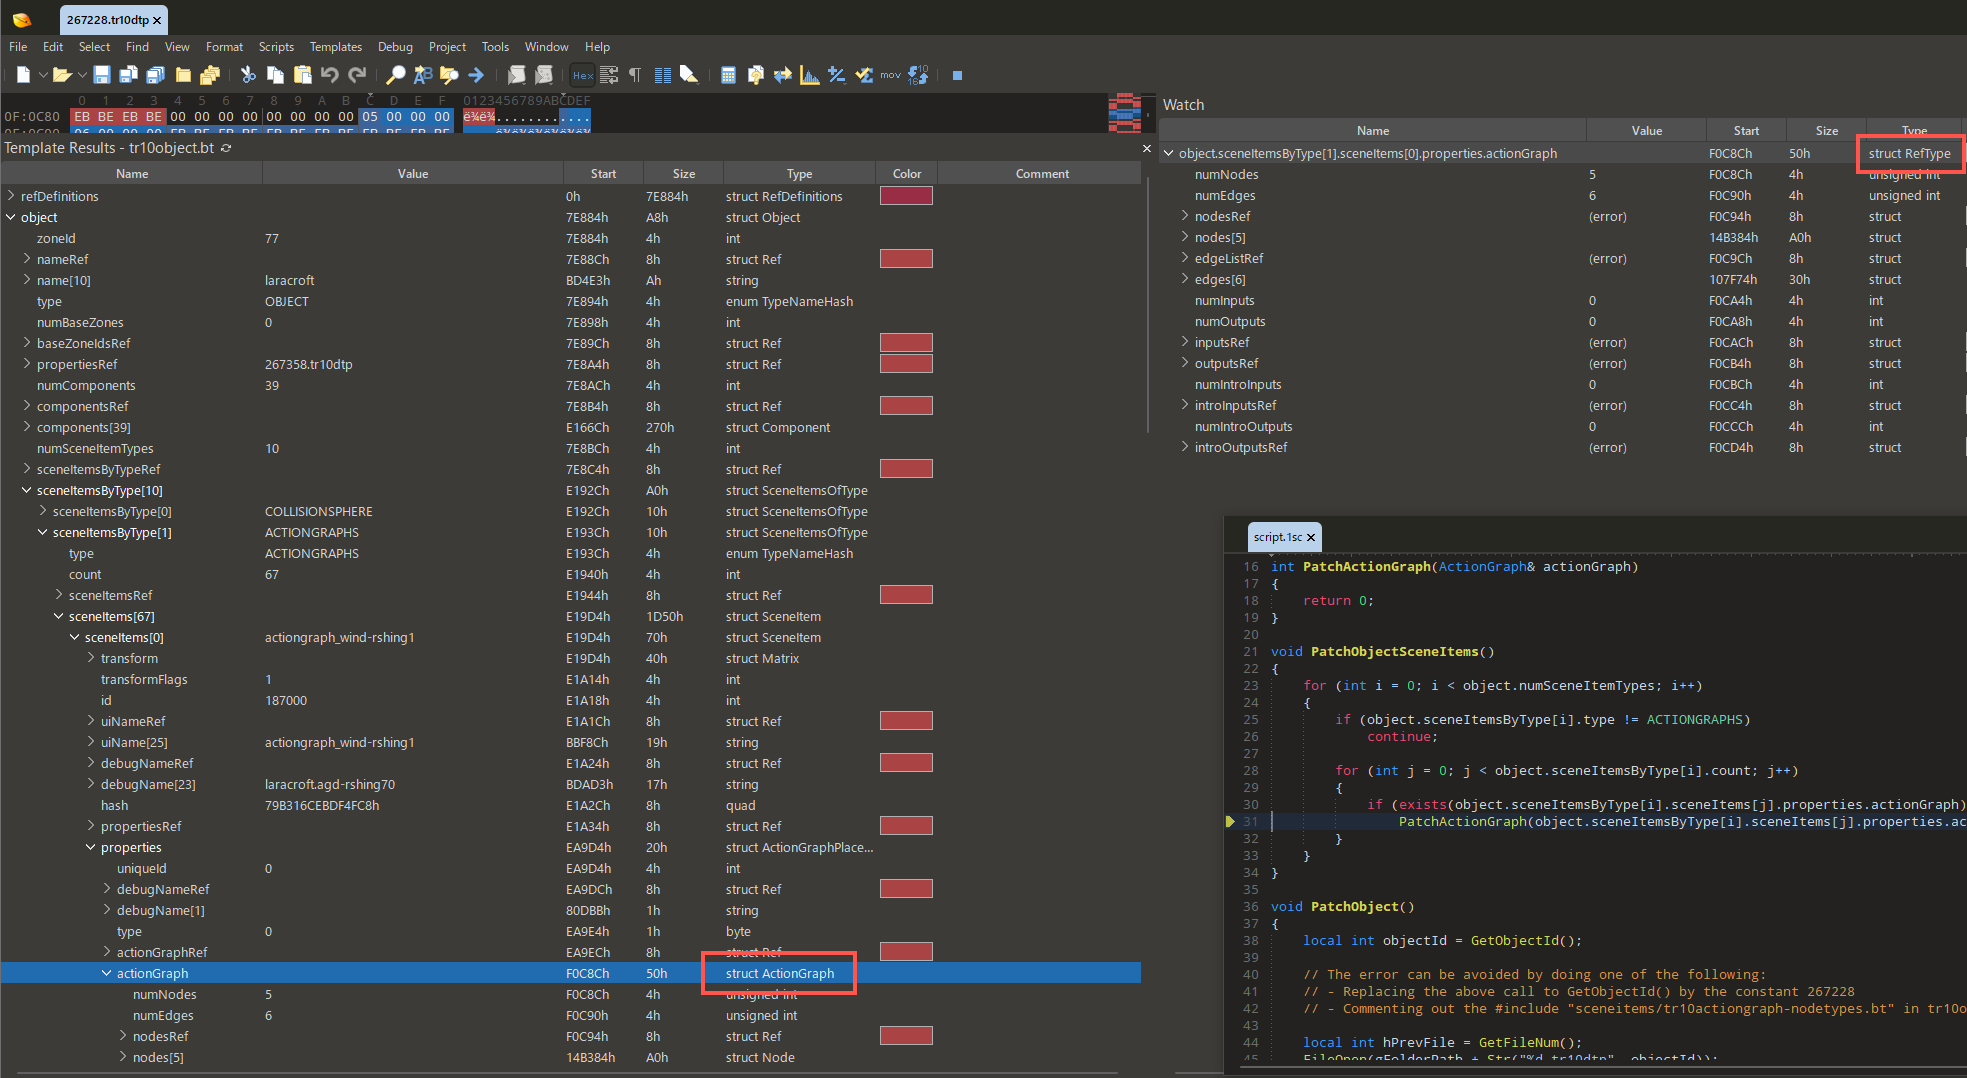This screenshot has height=1078, width=1967.
Task: Open the Calculator tool icon
Action: (728, 75)
